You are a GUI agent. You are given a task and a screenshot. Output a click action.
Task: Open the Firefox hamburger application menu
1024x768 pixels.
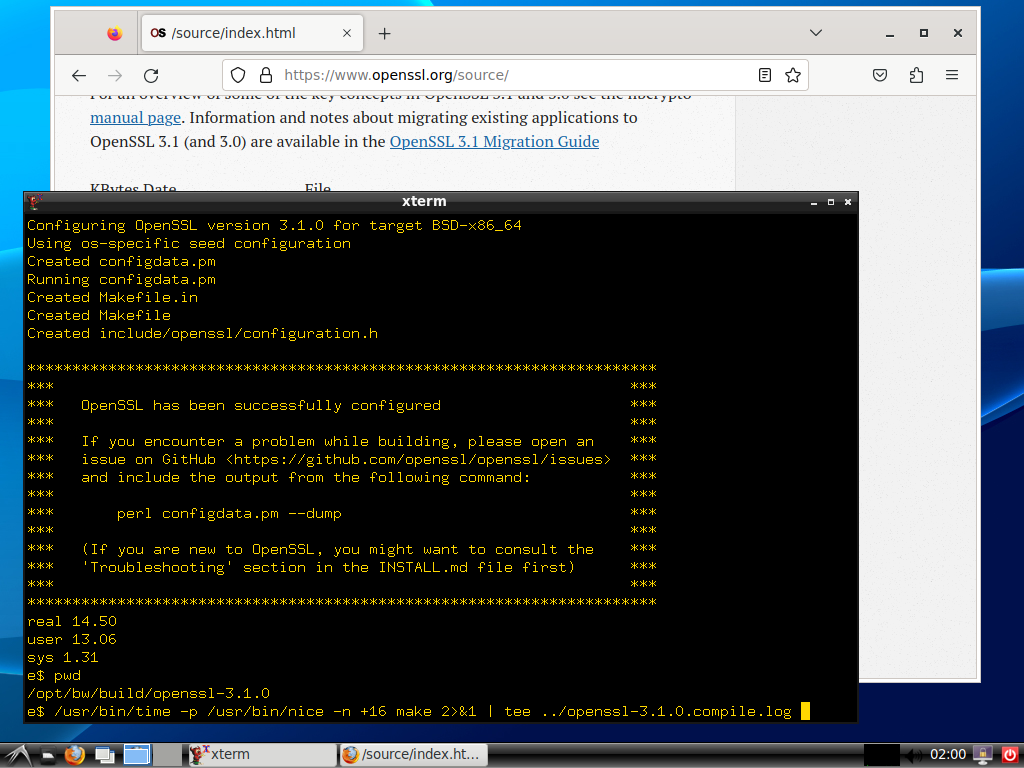click(952, 75)
